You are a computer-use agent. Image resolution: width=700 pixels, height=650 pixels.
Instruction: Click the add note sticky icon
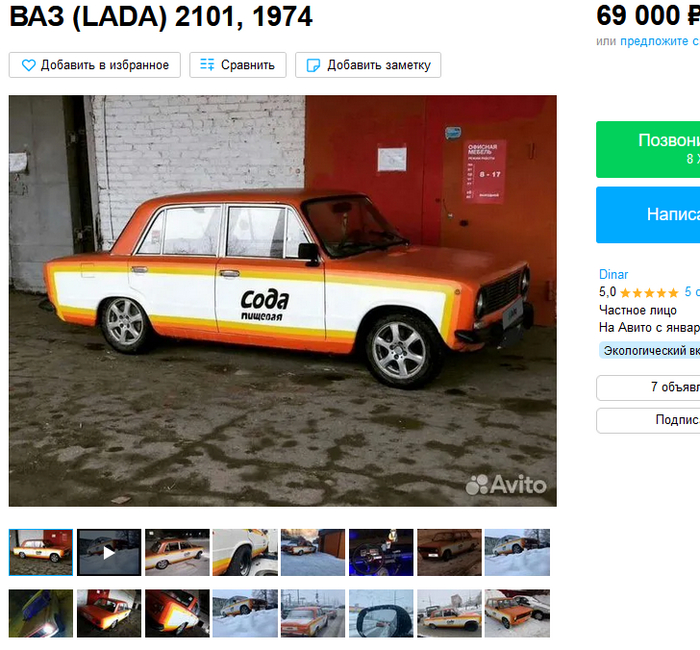tap(313, 65)
